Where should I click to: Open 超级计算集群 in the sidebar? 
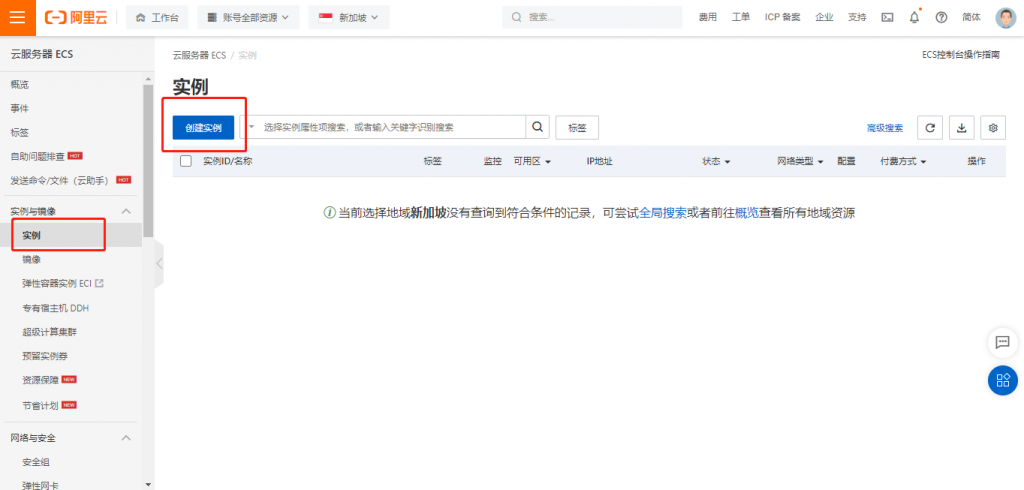(x=50, y=332)
